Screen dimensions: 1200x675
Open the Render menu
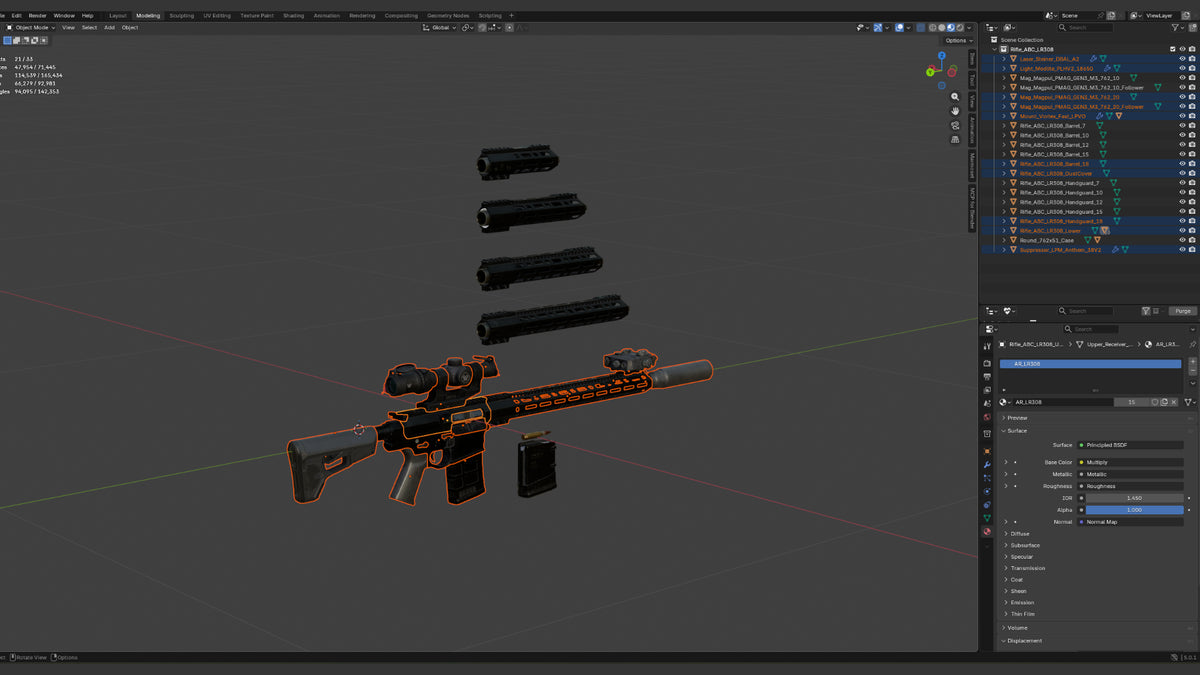point(37,15)
